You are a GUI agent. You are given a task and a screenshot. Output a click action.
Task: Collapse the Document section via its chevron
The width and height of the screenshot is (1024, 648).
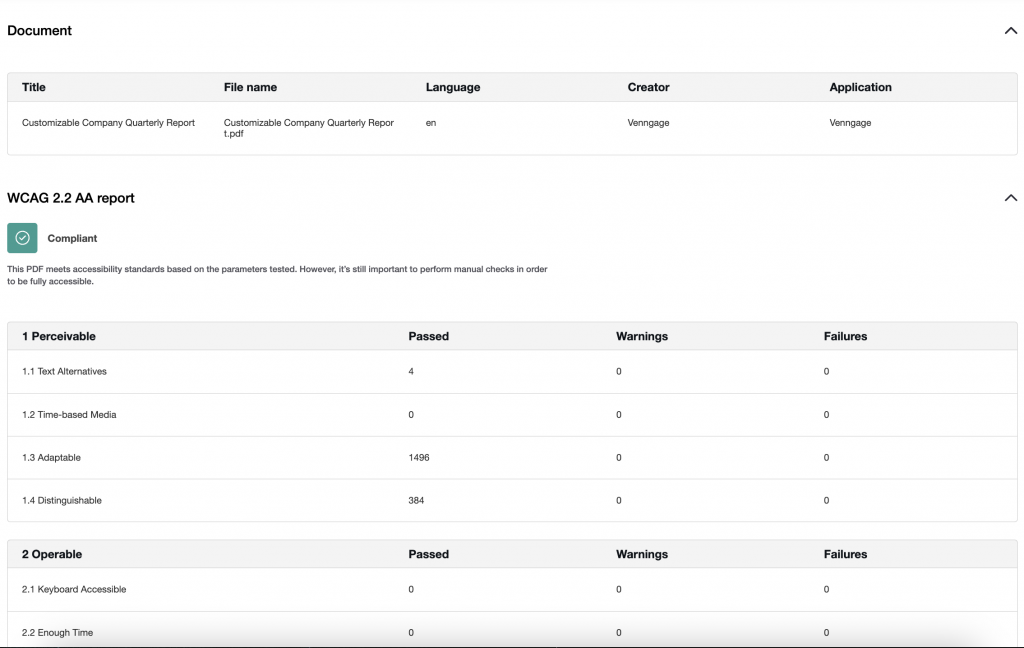(x=1010, y=31)
